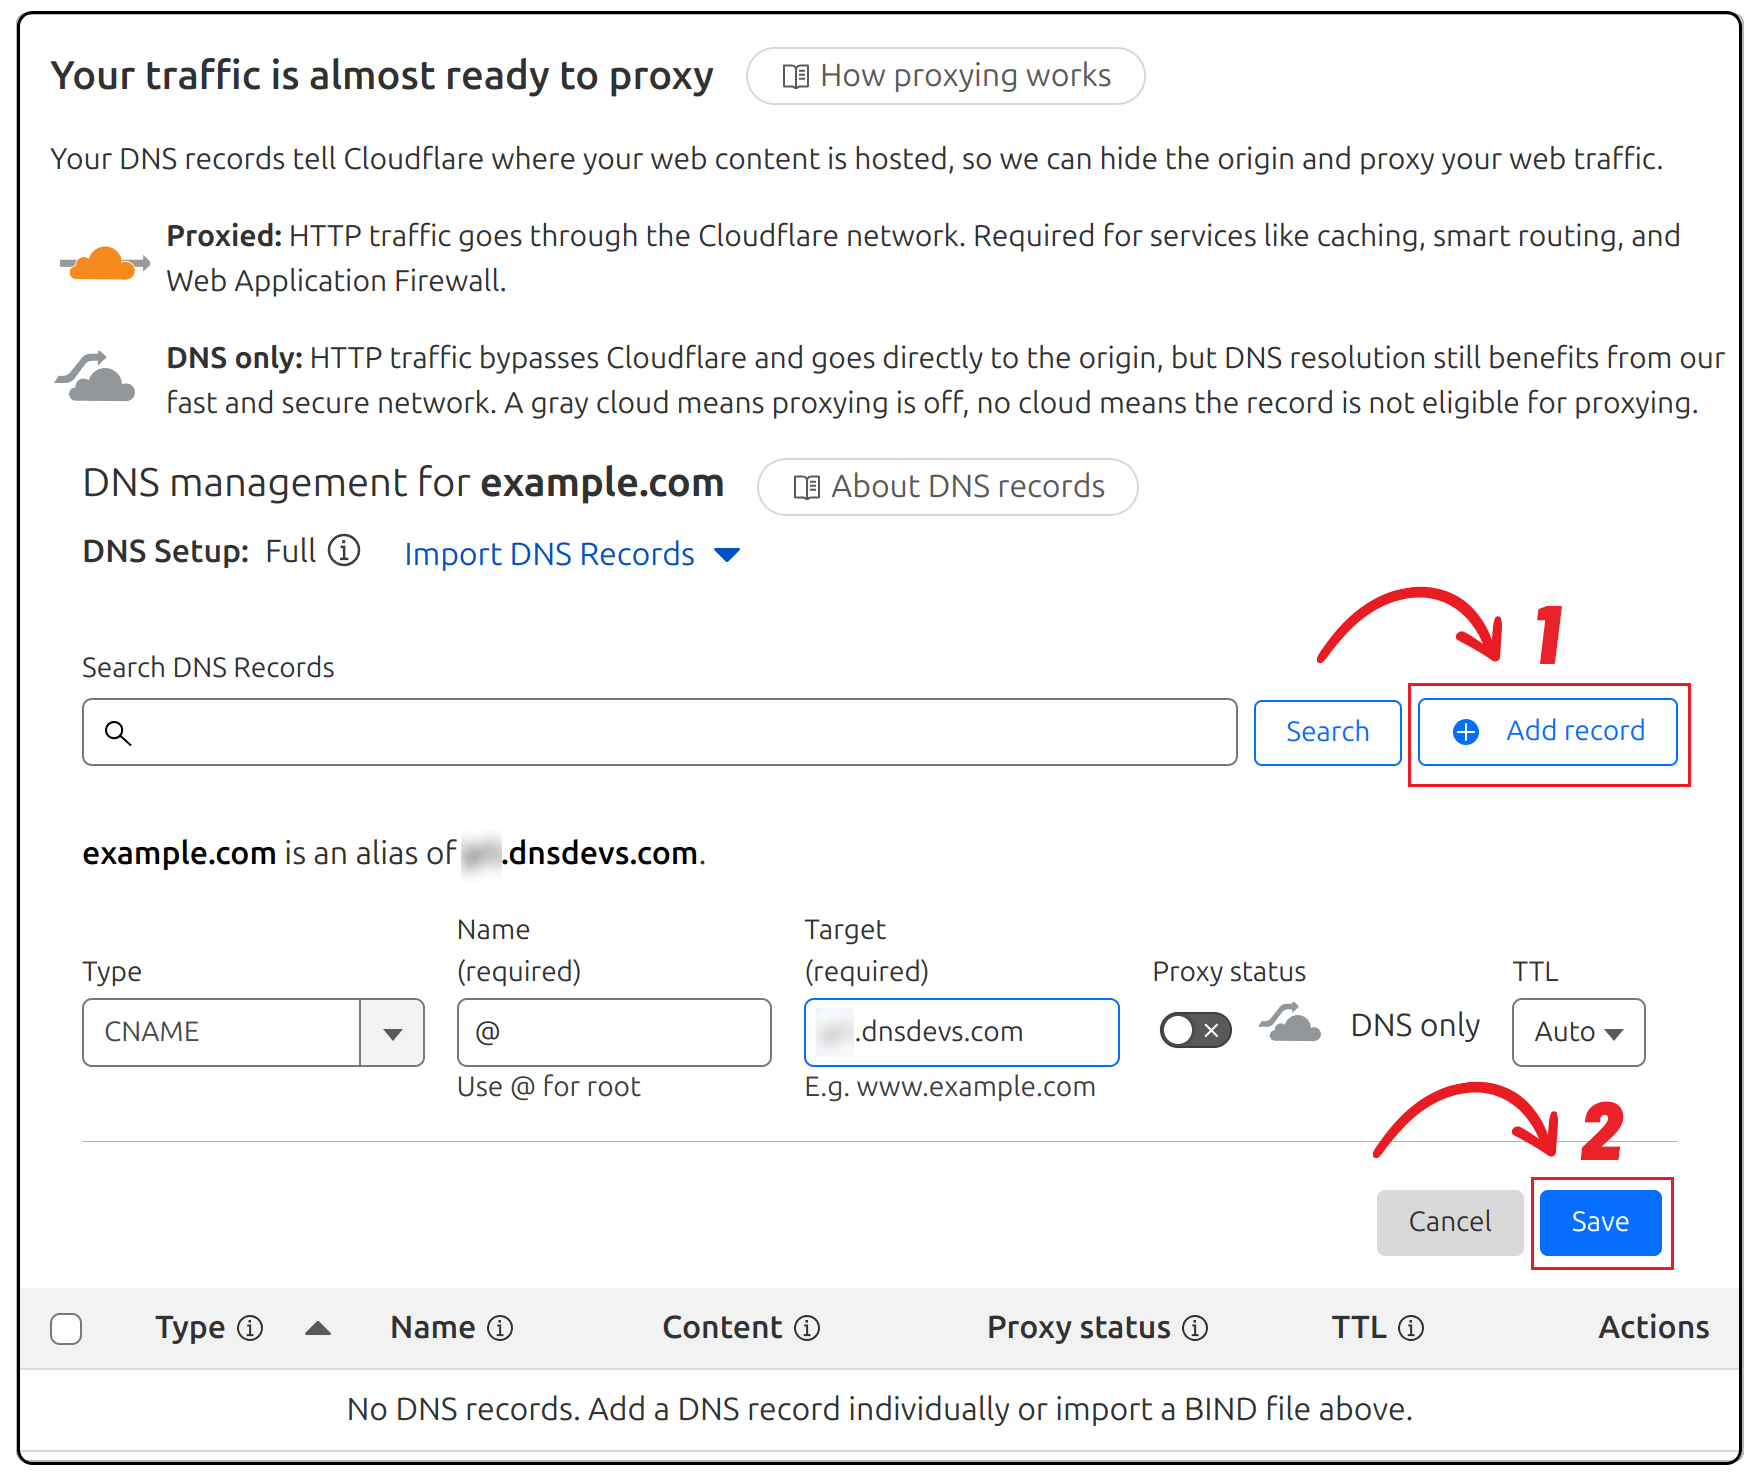This screenshot has width=1757, height=1475.
Task: Open How proxying works guide
Action: (945, 76)
